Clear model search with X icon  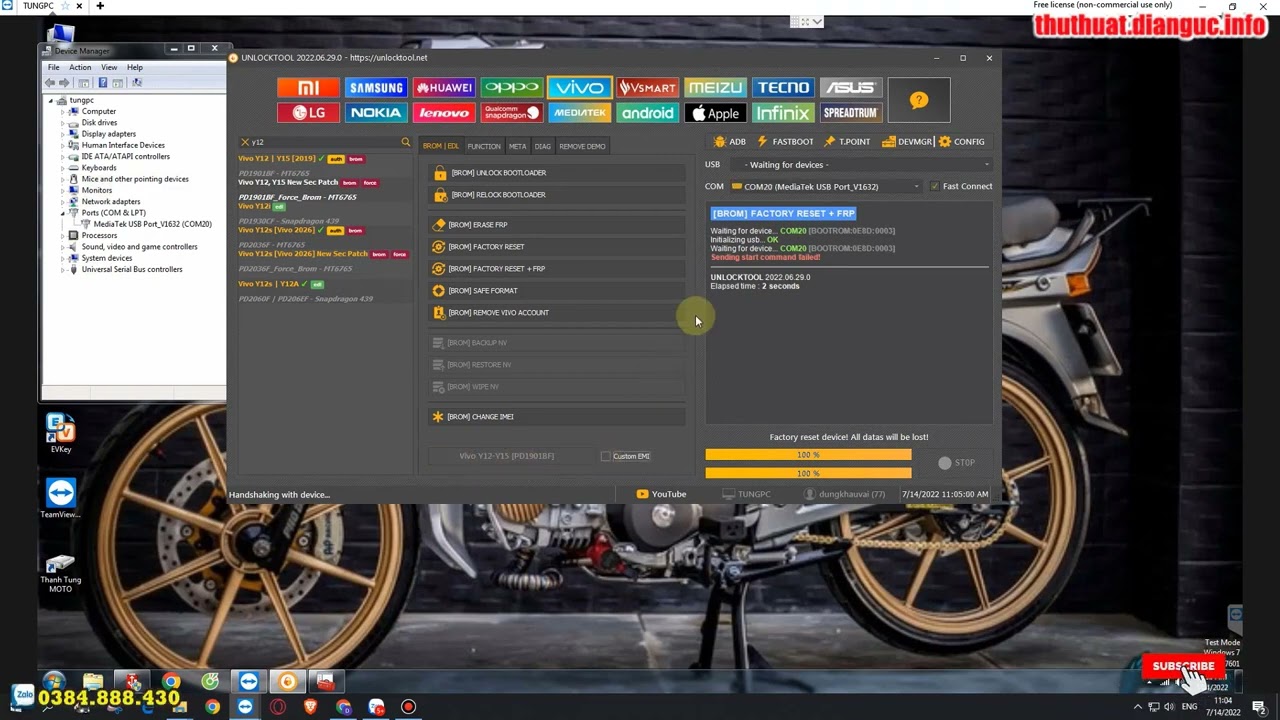click(x=245, y=142)
